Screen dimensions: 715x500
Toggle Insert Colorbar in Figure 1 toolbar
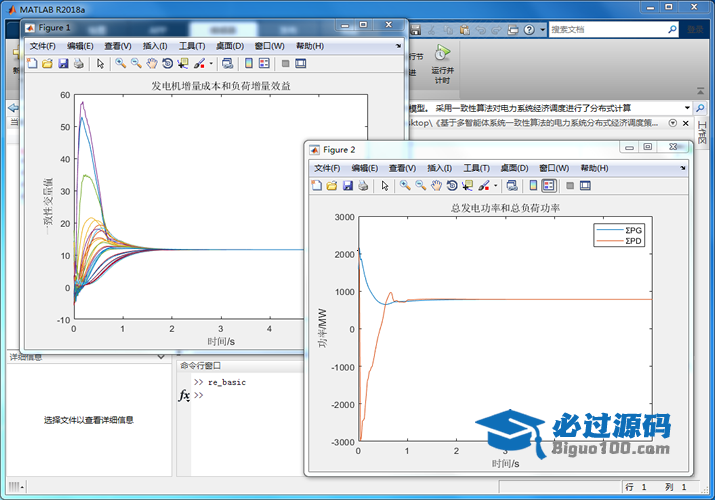coord(249,63)
